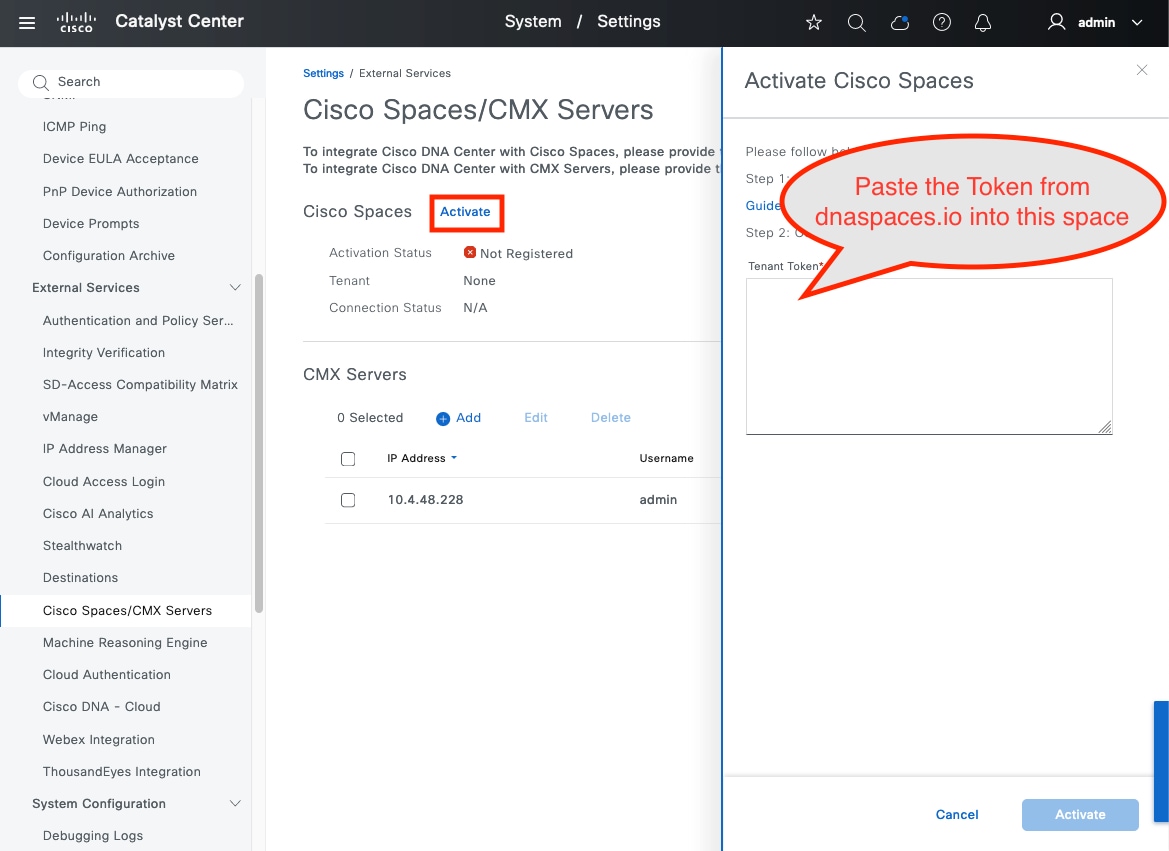Click the sidebar vertical scrollbar

pos(259,444)
